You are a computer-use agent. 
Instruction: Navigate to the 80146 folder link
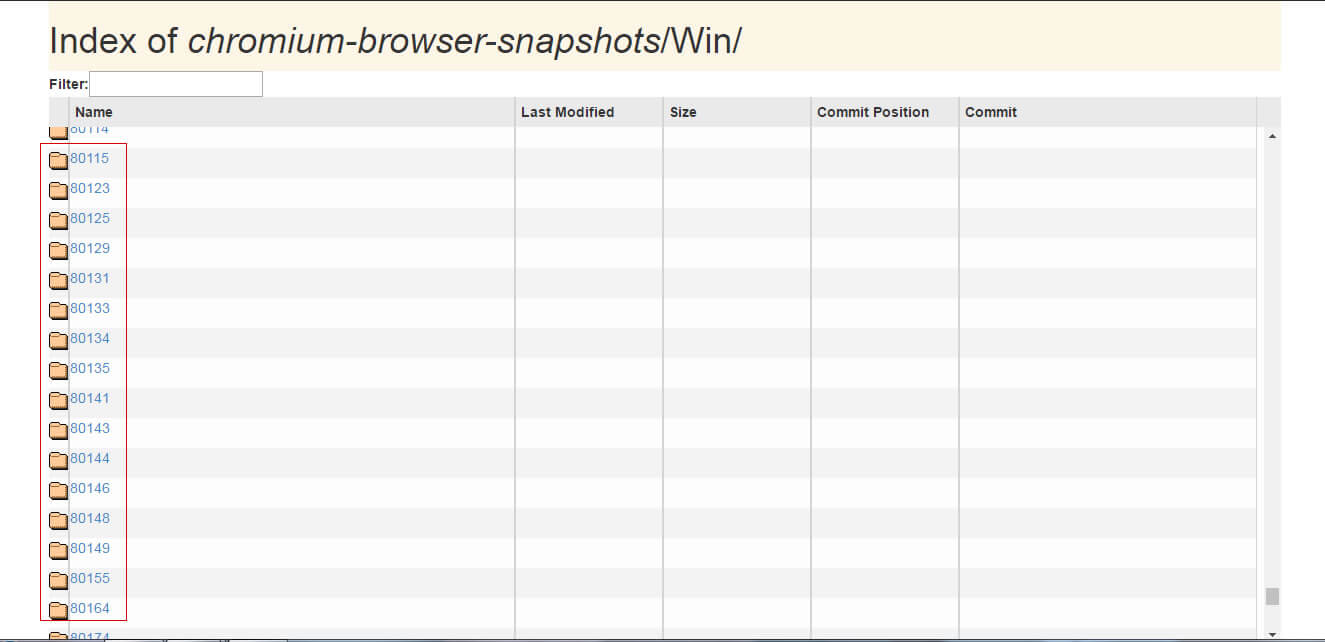tap(90, 488)
